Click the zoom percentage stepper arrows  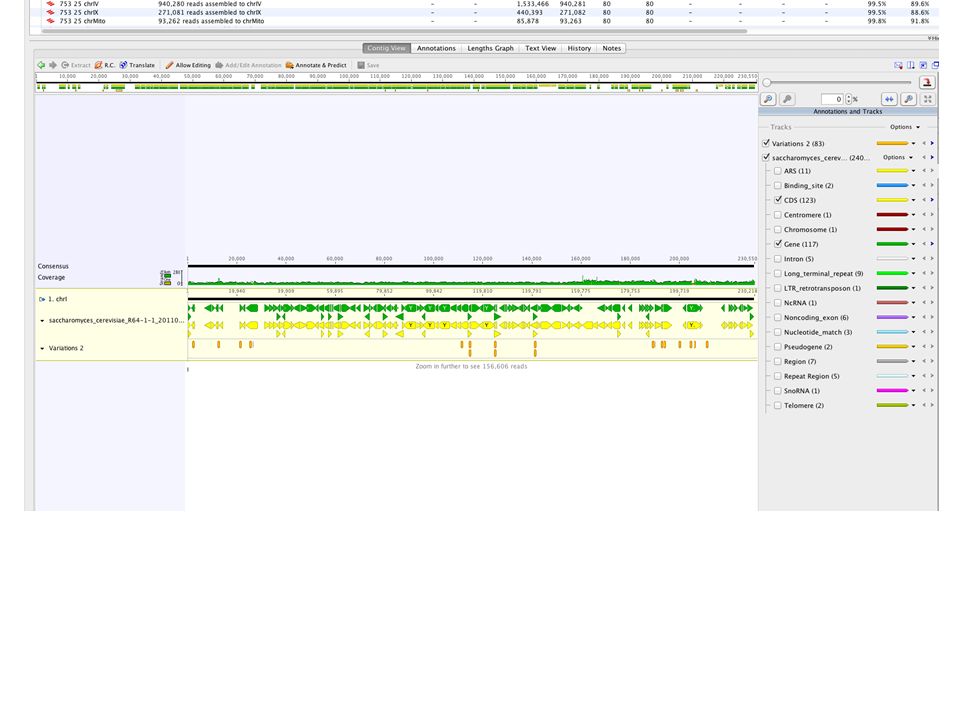tap(849, 99)
